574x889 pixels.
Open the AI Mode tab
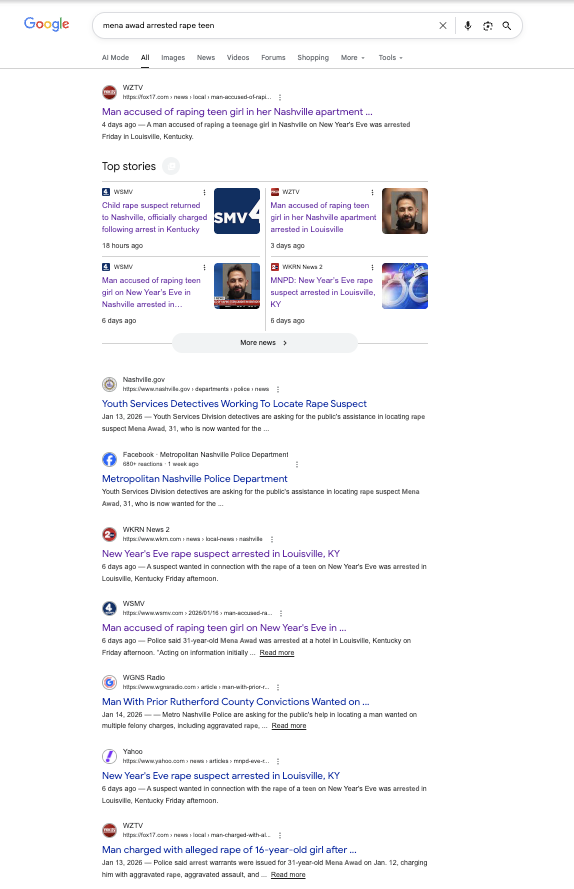(115, 58)
